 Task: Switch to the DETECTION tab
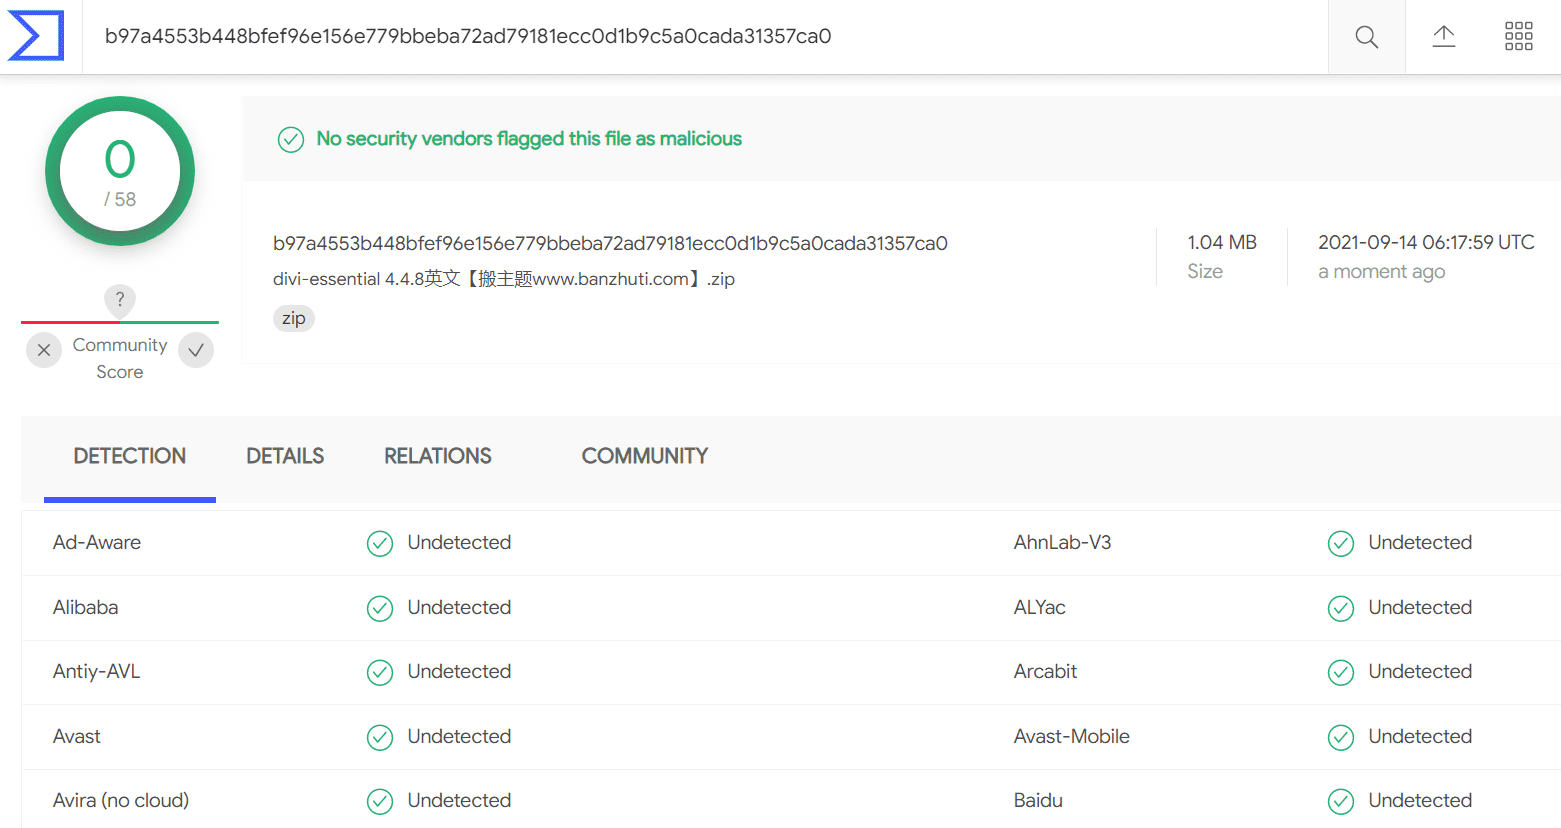click(130, 456)
